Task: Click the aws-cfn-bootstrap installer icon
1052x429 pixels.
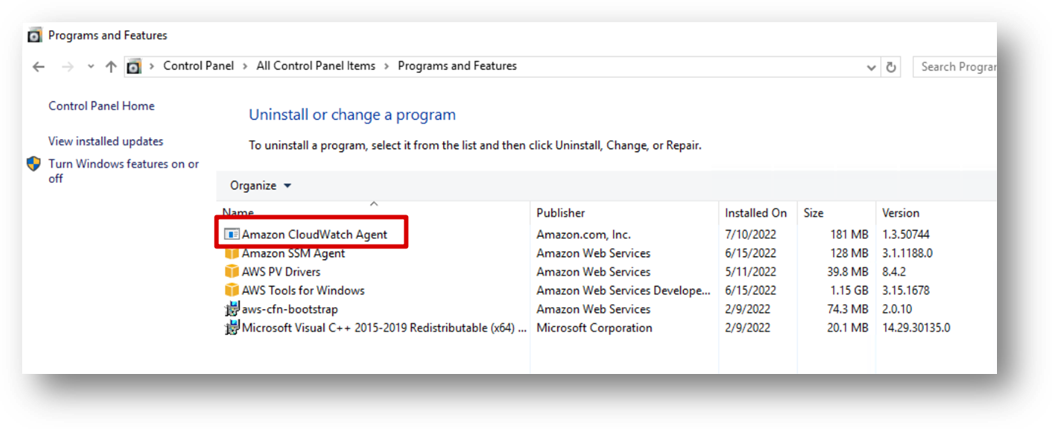Action: click(232, 309)
